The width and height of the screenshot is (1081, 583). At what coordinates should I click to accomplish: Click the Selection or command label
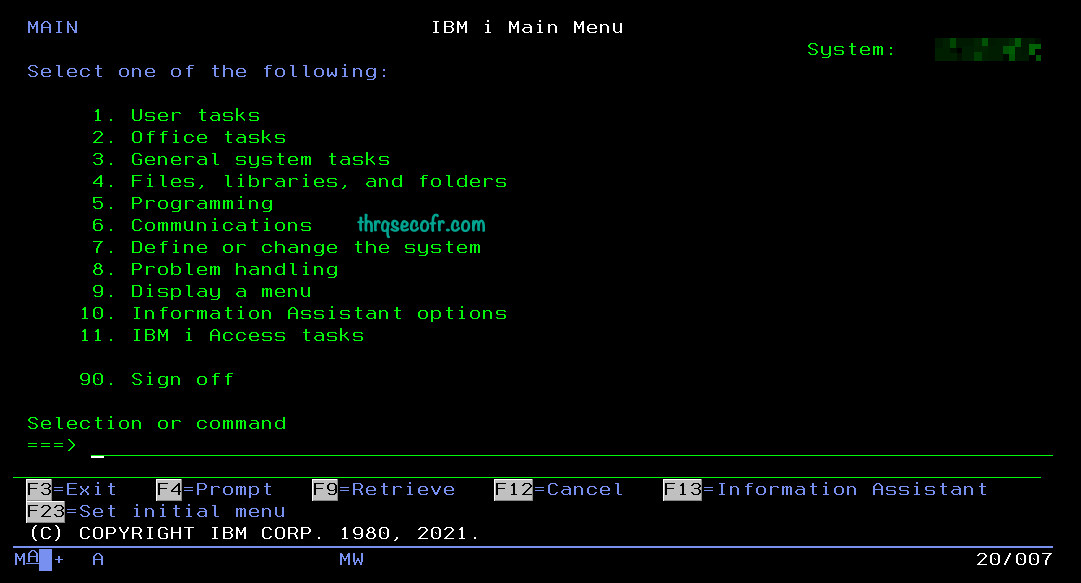point(156,423)
